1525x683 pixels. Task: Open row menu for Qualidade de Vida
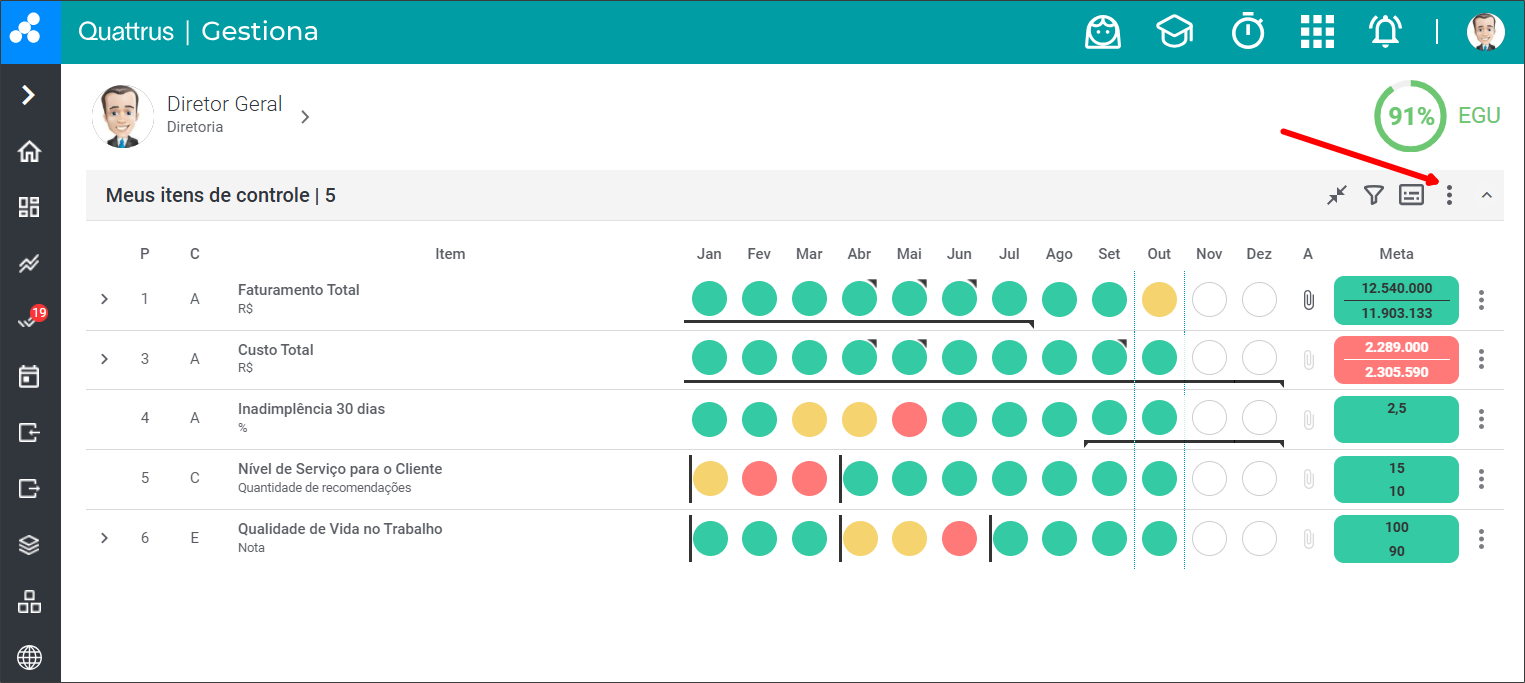pos(1481,539)
